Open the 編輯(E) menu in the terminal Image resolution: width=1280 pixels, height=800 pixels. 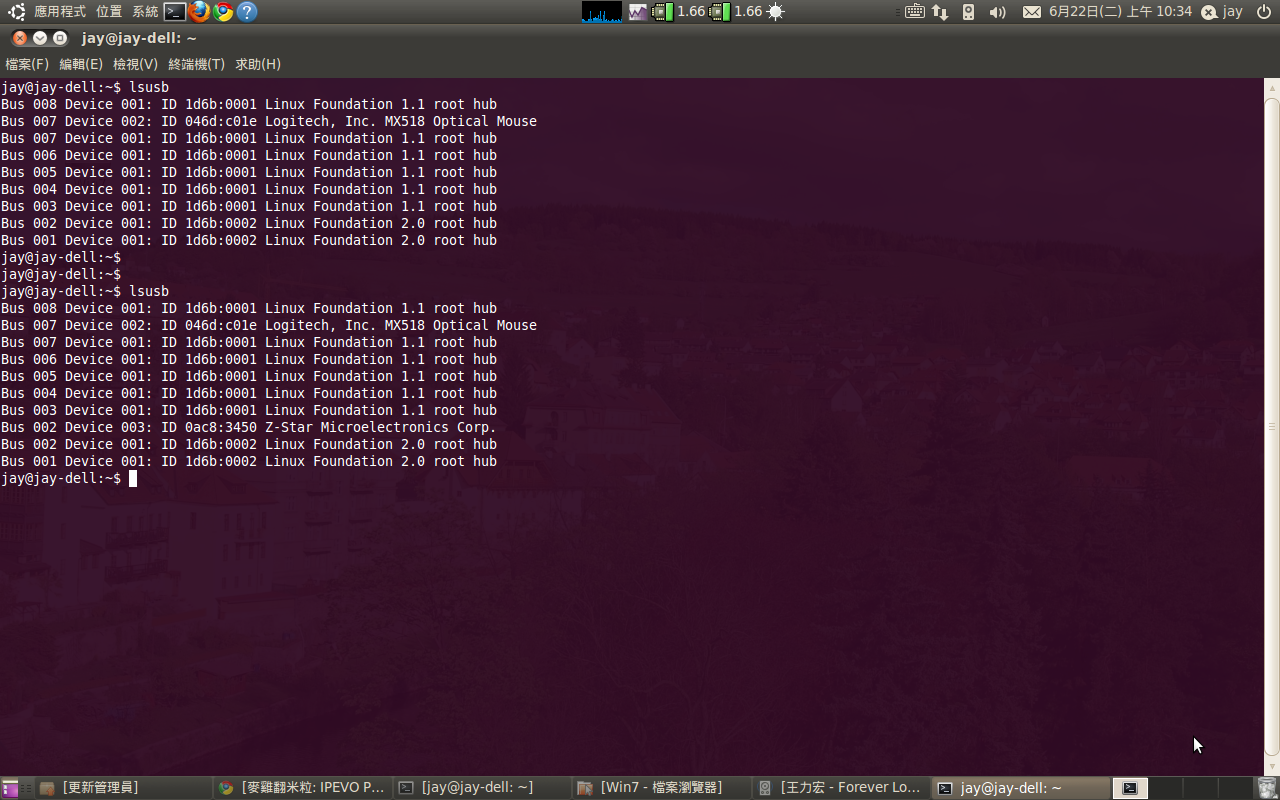point(81,64)
